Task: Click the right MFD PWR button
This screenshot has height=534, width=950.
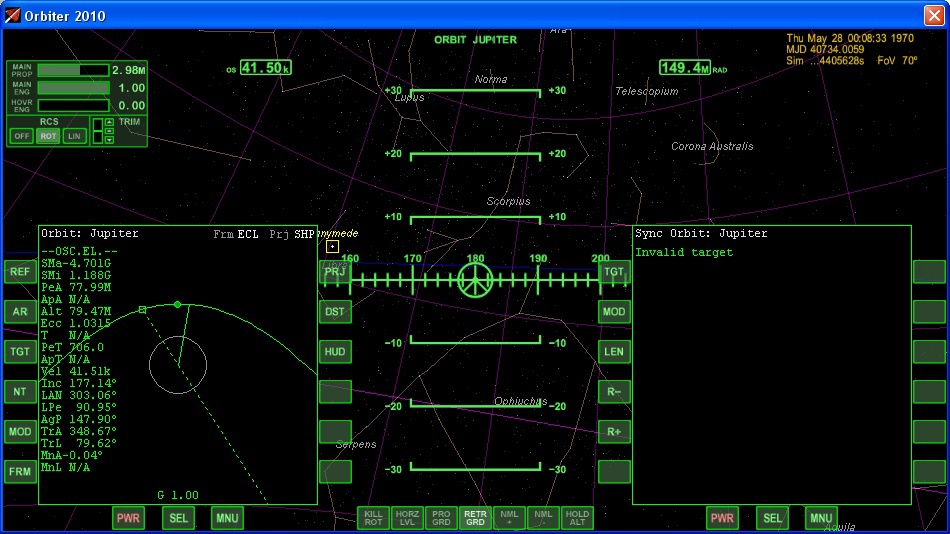Action: (722, 518)
